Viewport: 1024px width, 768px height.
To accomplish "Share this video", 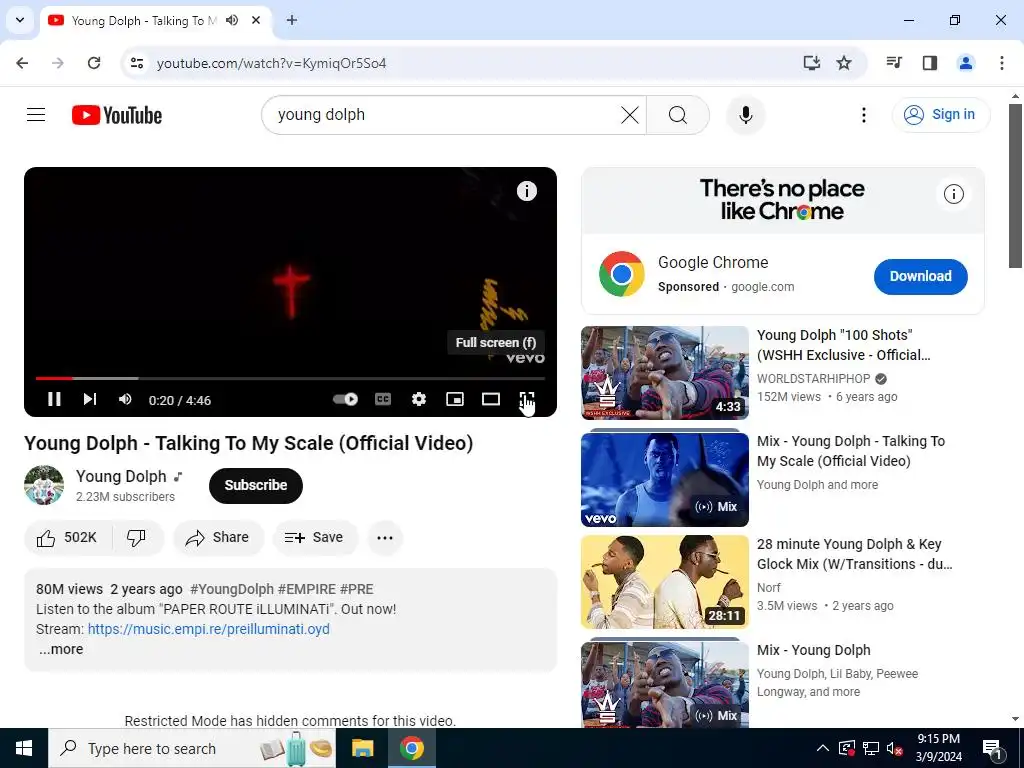I will (x=218, y=537).
